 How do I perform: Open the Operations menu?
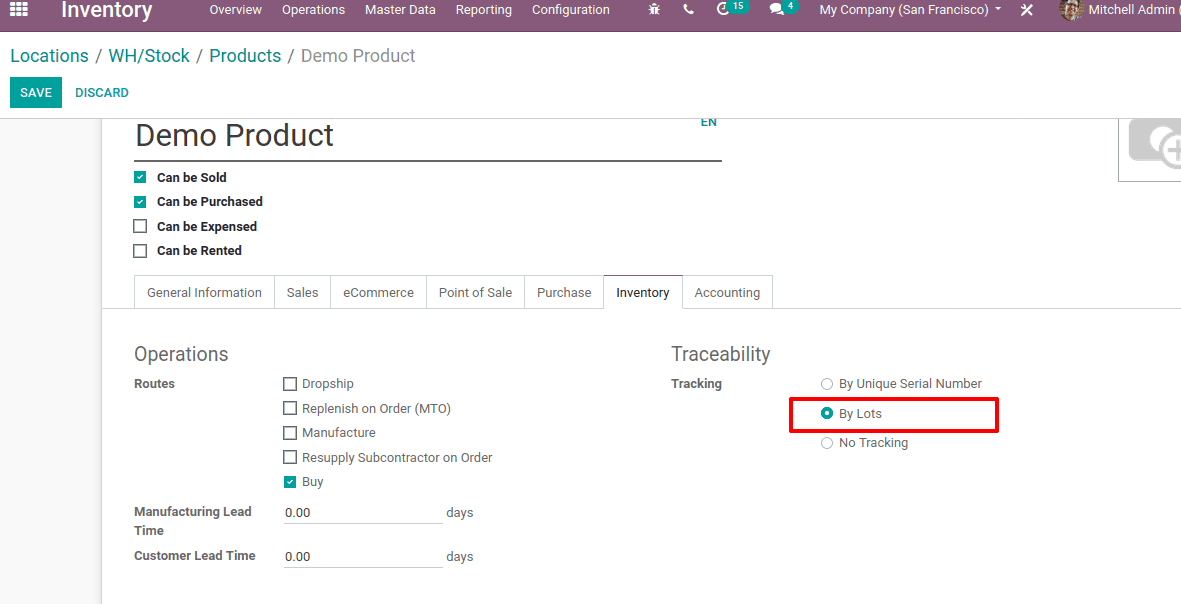313,10
